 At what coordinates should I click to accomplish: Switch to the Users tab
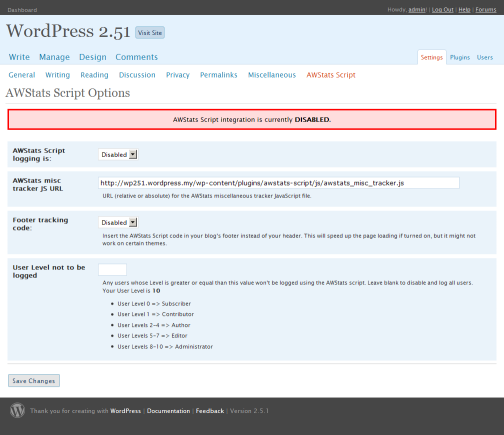[485, 57]
